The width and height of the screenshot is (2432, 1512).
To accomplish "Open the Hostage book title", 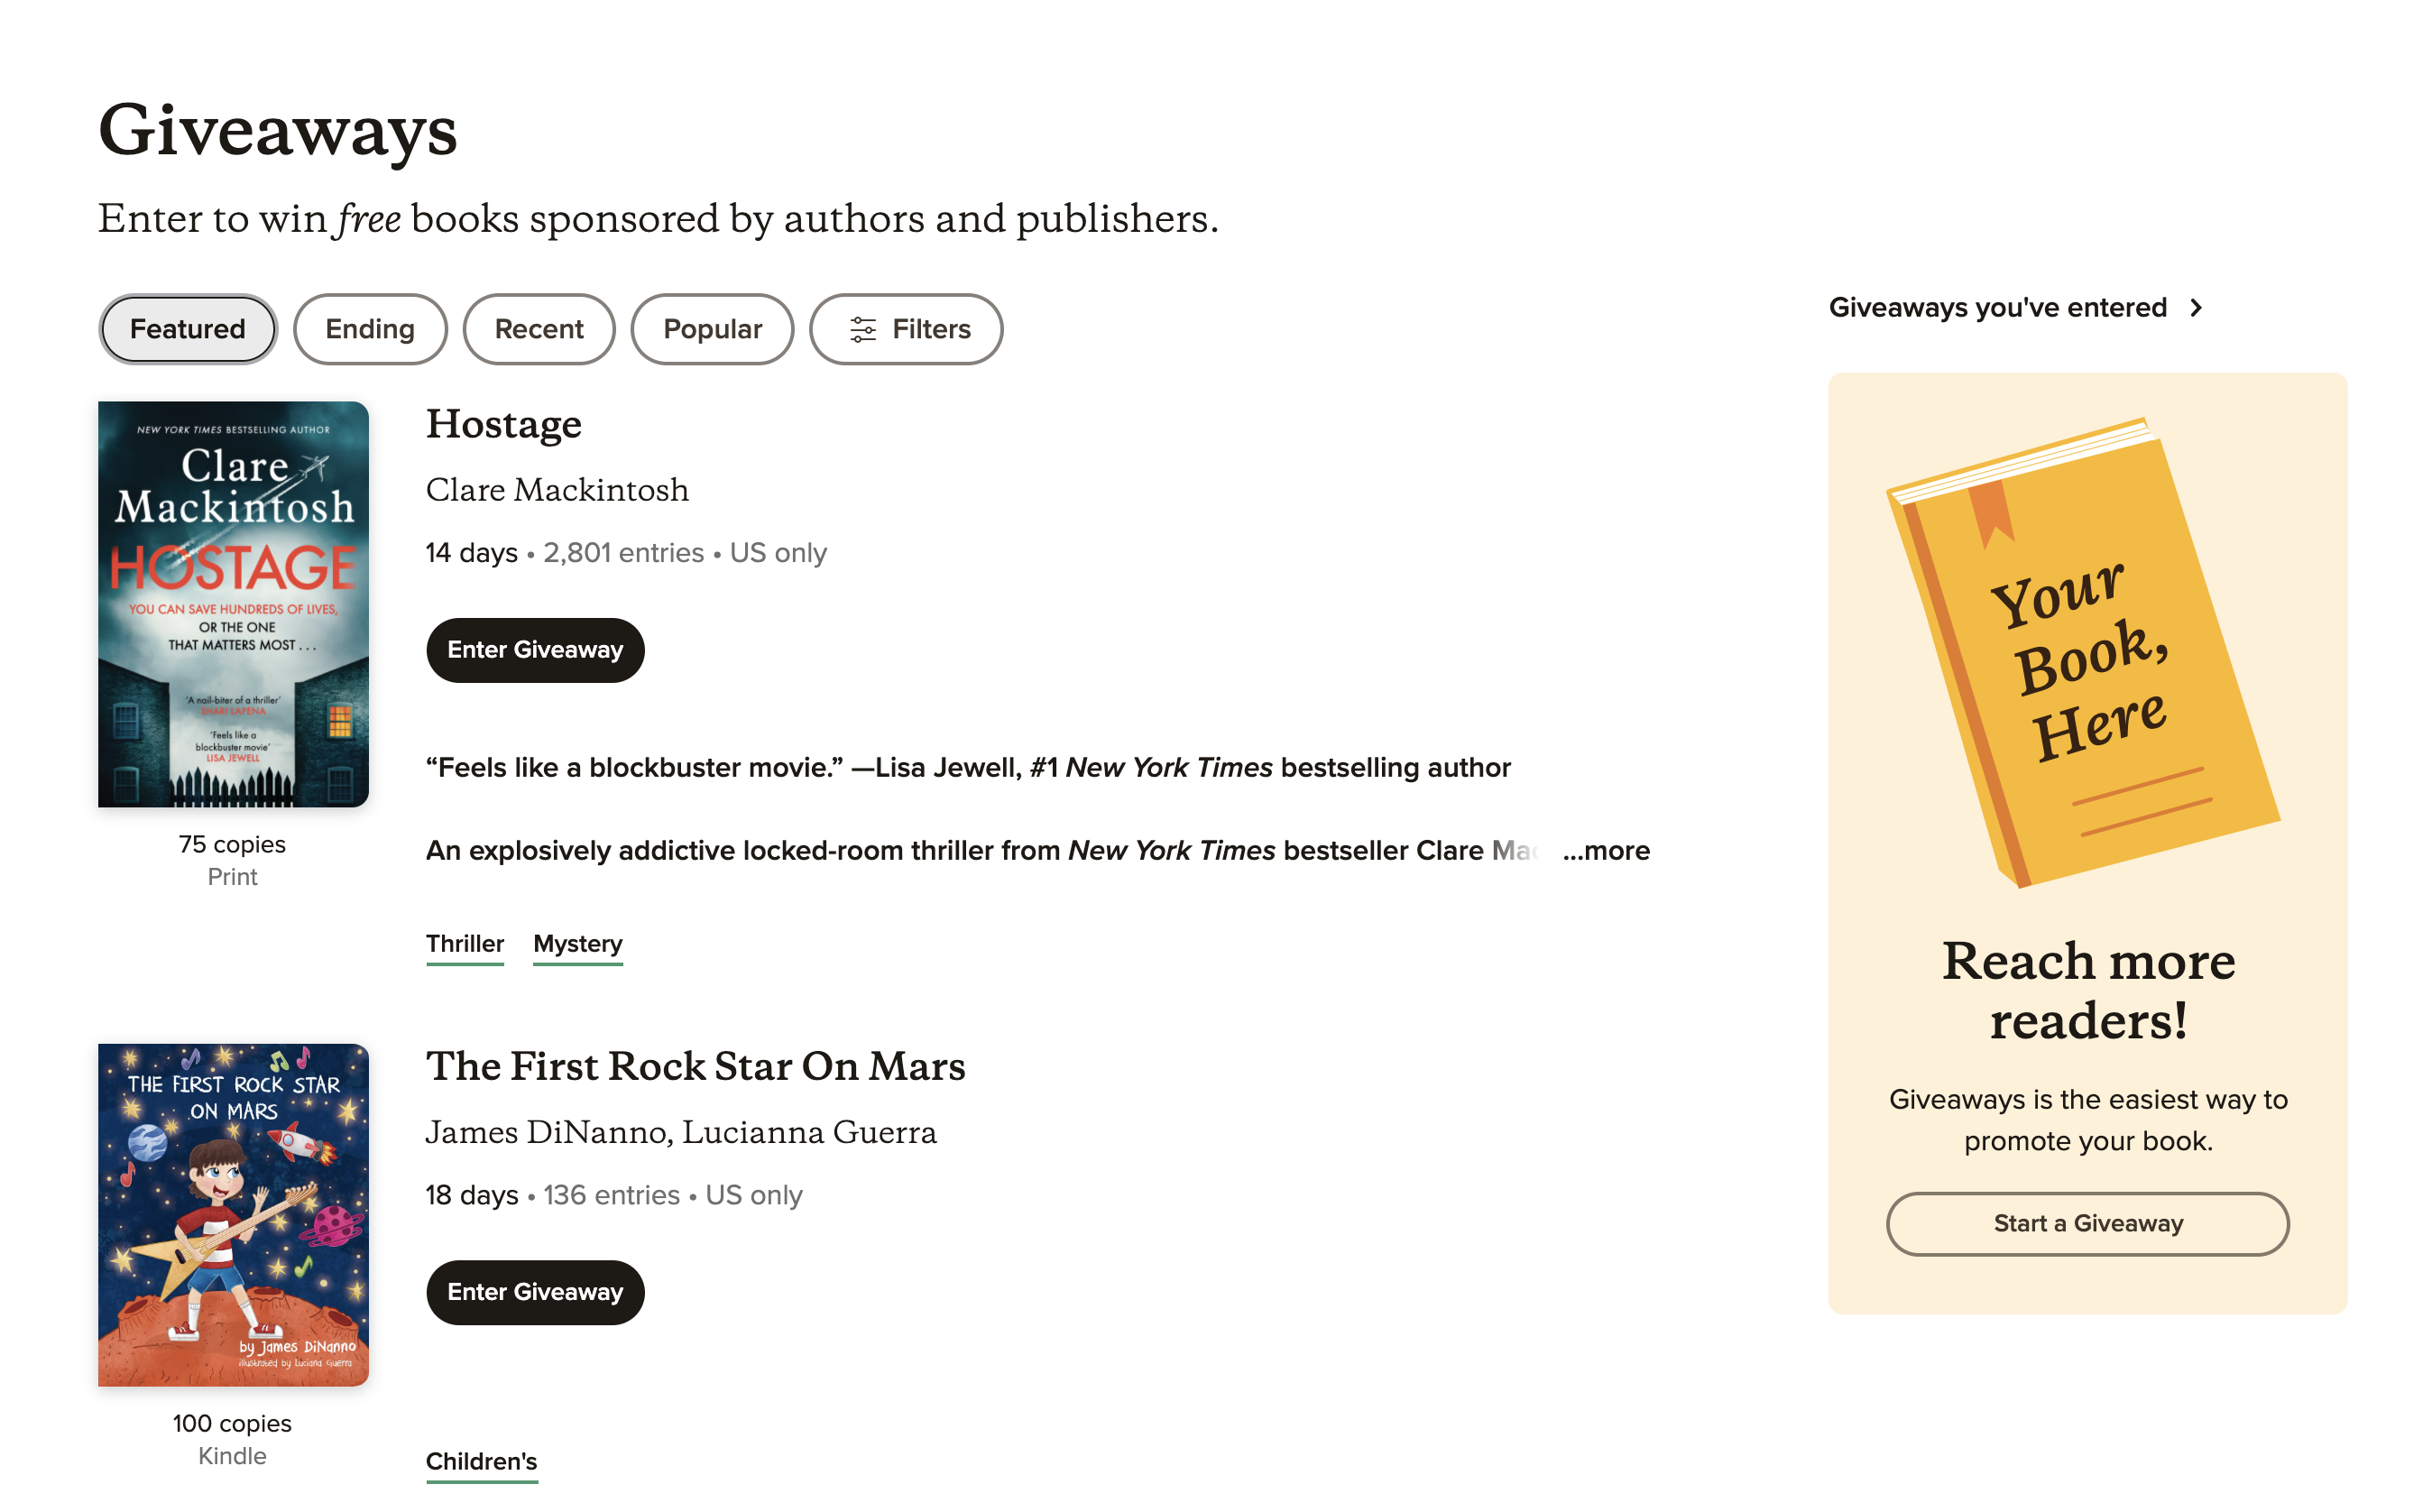I will pyautogui.click(x=504, y=424).
